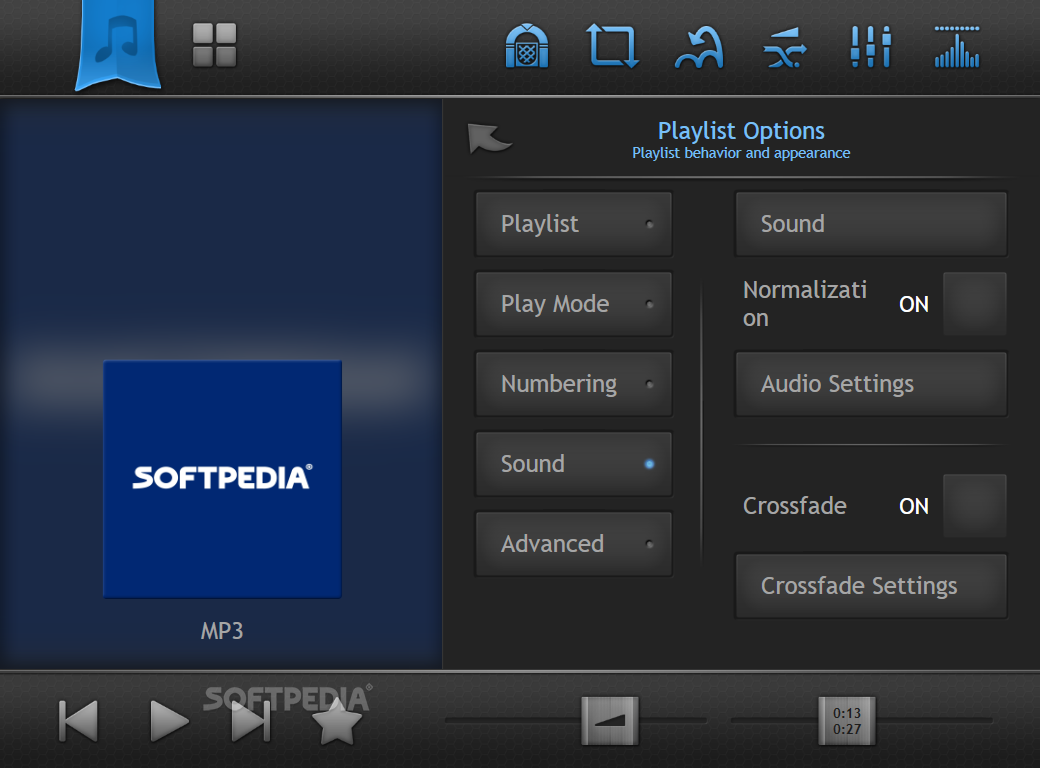Select the Sound category in left column
Screen dimensions: 1040x768
click(x=574, y=464)
